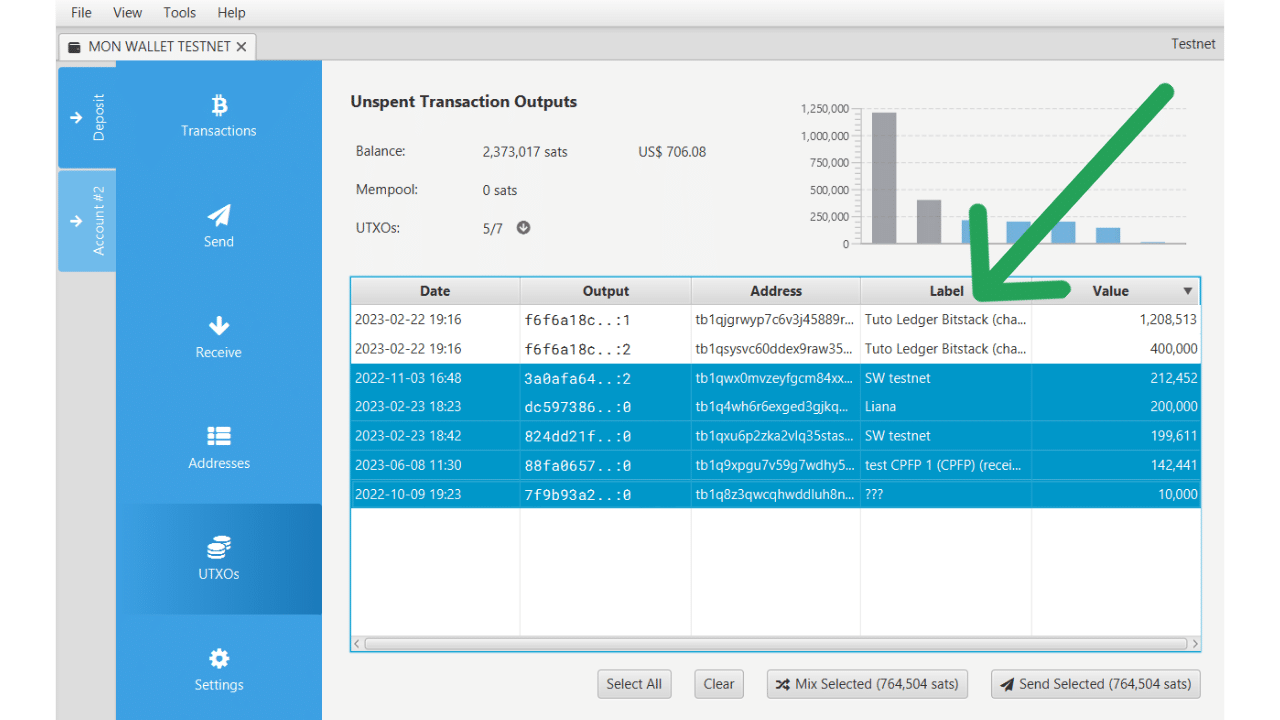This screenshot has width=1280, height=720.
Task: Click the Clear button
Action: click(719, 684)
